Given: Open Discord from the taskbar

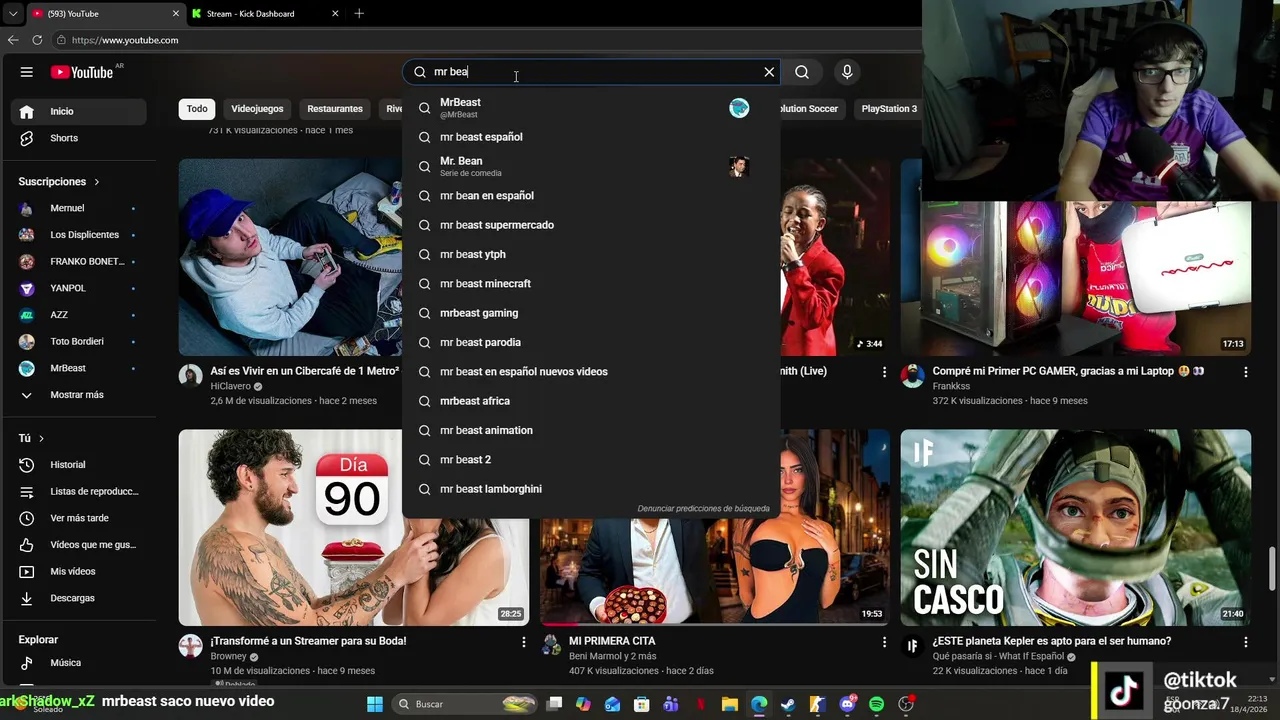Looking at the screenshot, I should (848, 704).
